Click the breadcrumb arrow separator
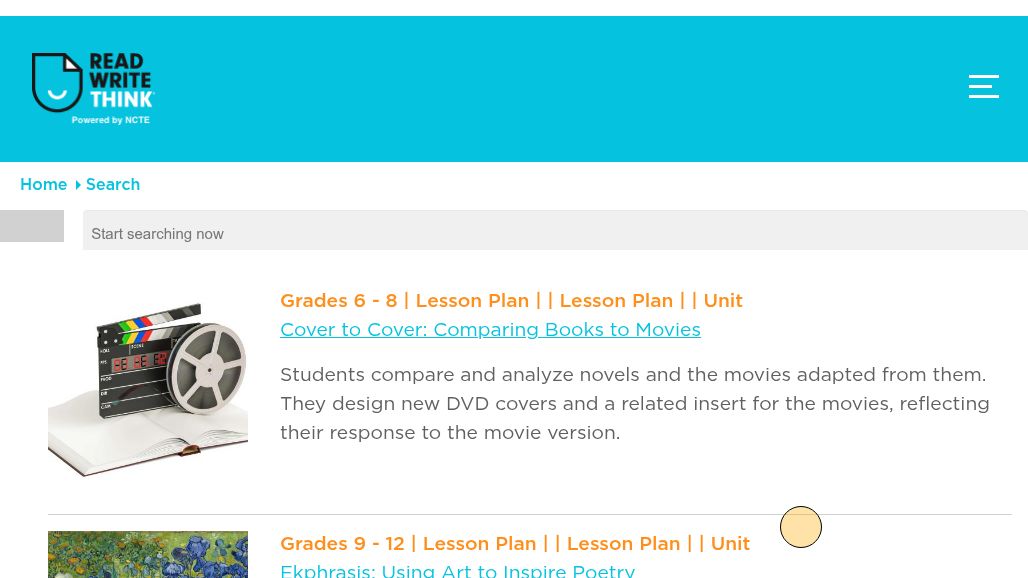This screenshot has width=1028, height=578. point(78,185)
